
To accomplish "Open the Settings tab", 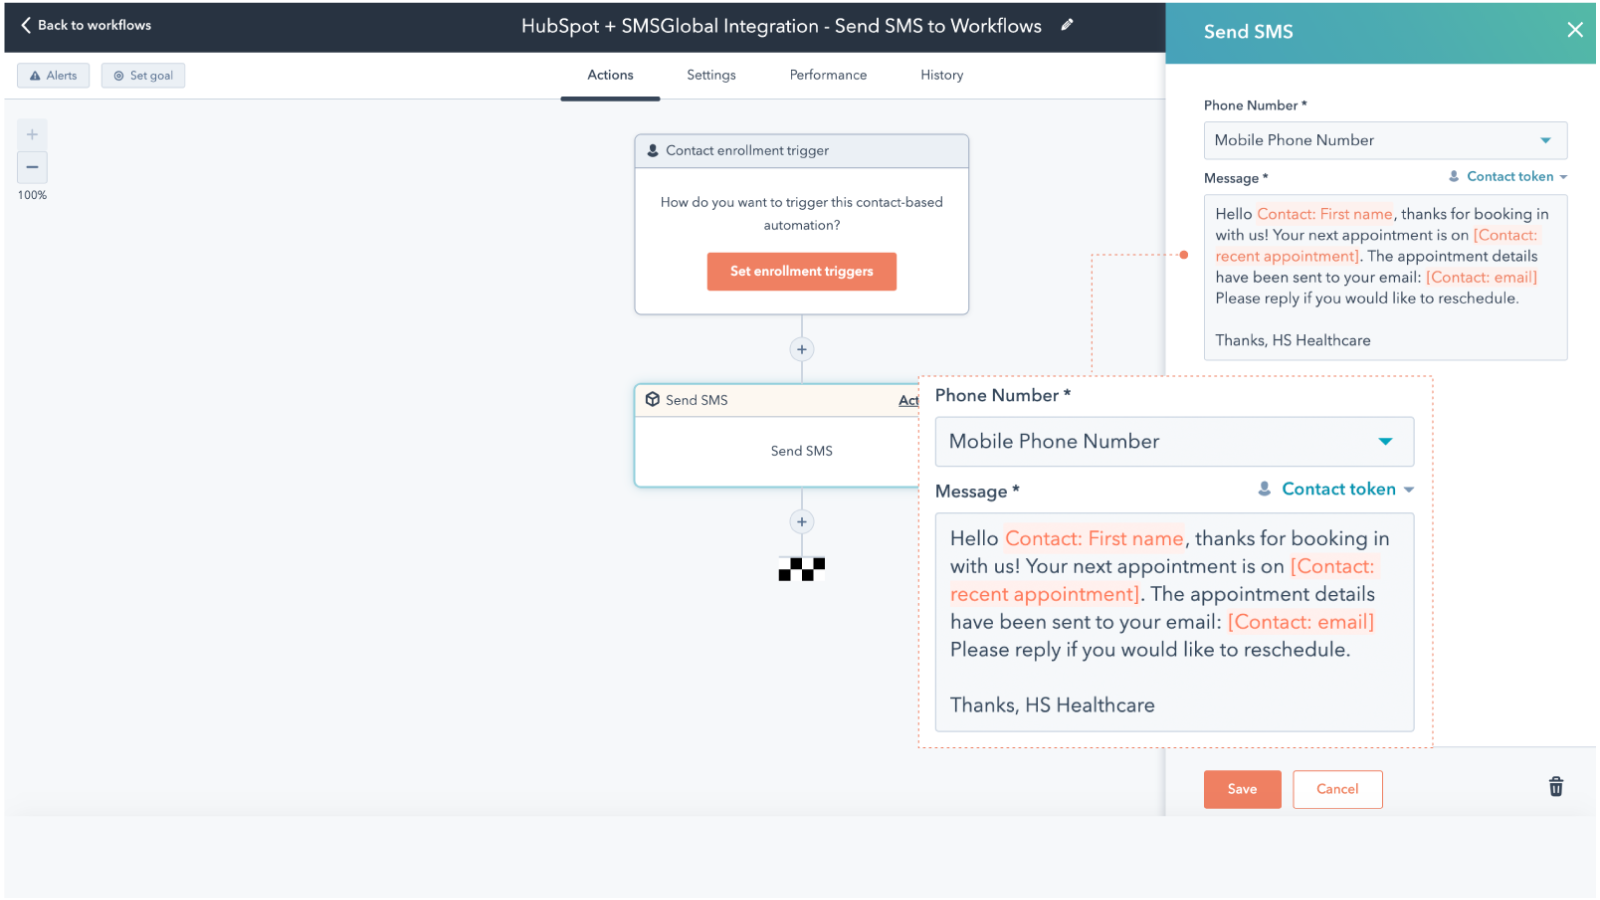I will pyautogui.click(x=711, y=75).
